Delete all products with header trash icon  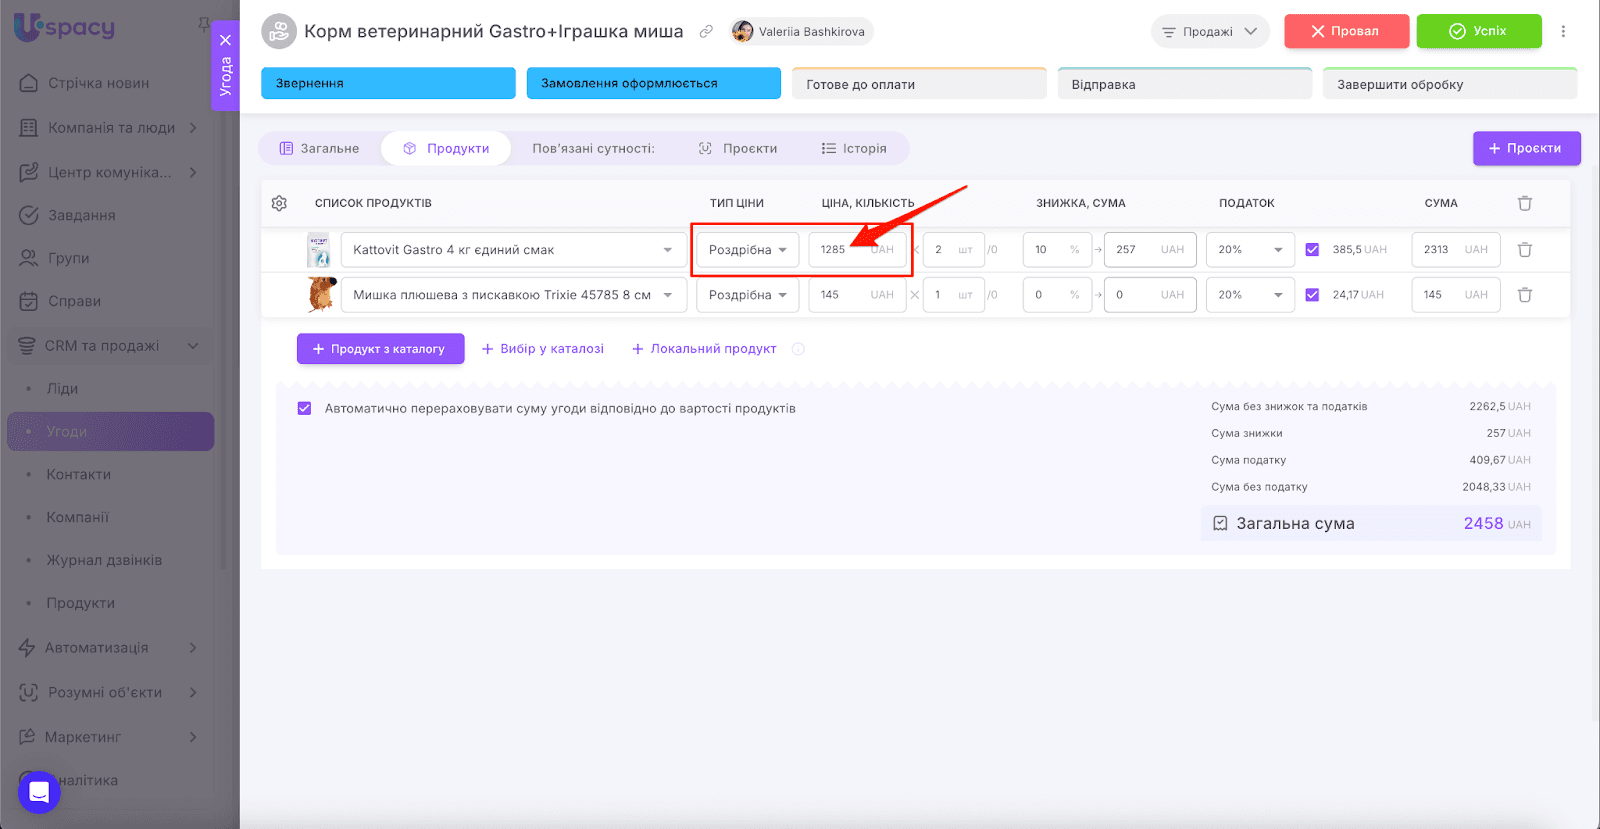click(x=1525, y=203)
